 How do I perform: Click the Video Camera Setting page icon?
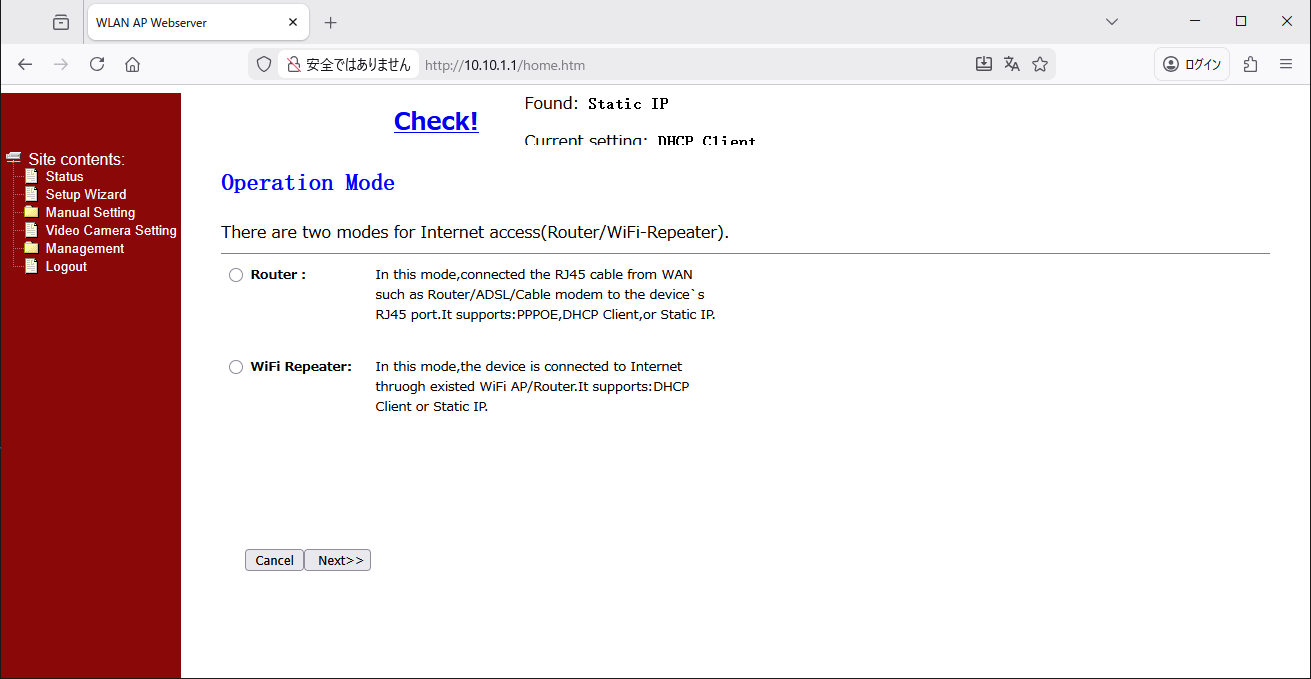[x=31, y=230]
